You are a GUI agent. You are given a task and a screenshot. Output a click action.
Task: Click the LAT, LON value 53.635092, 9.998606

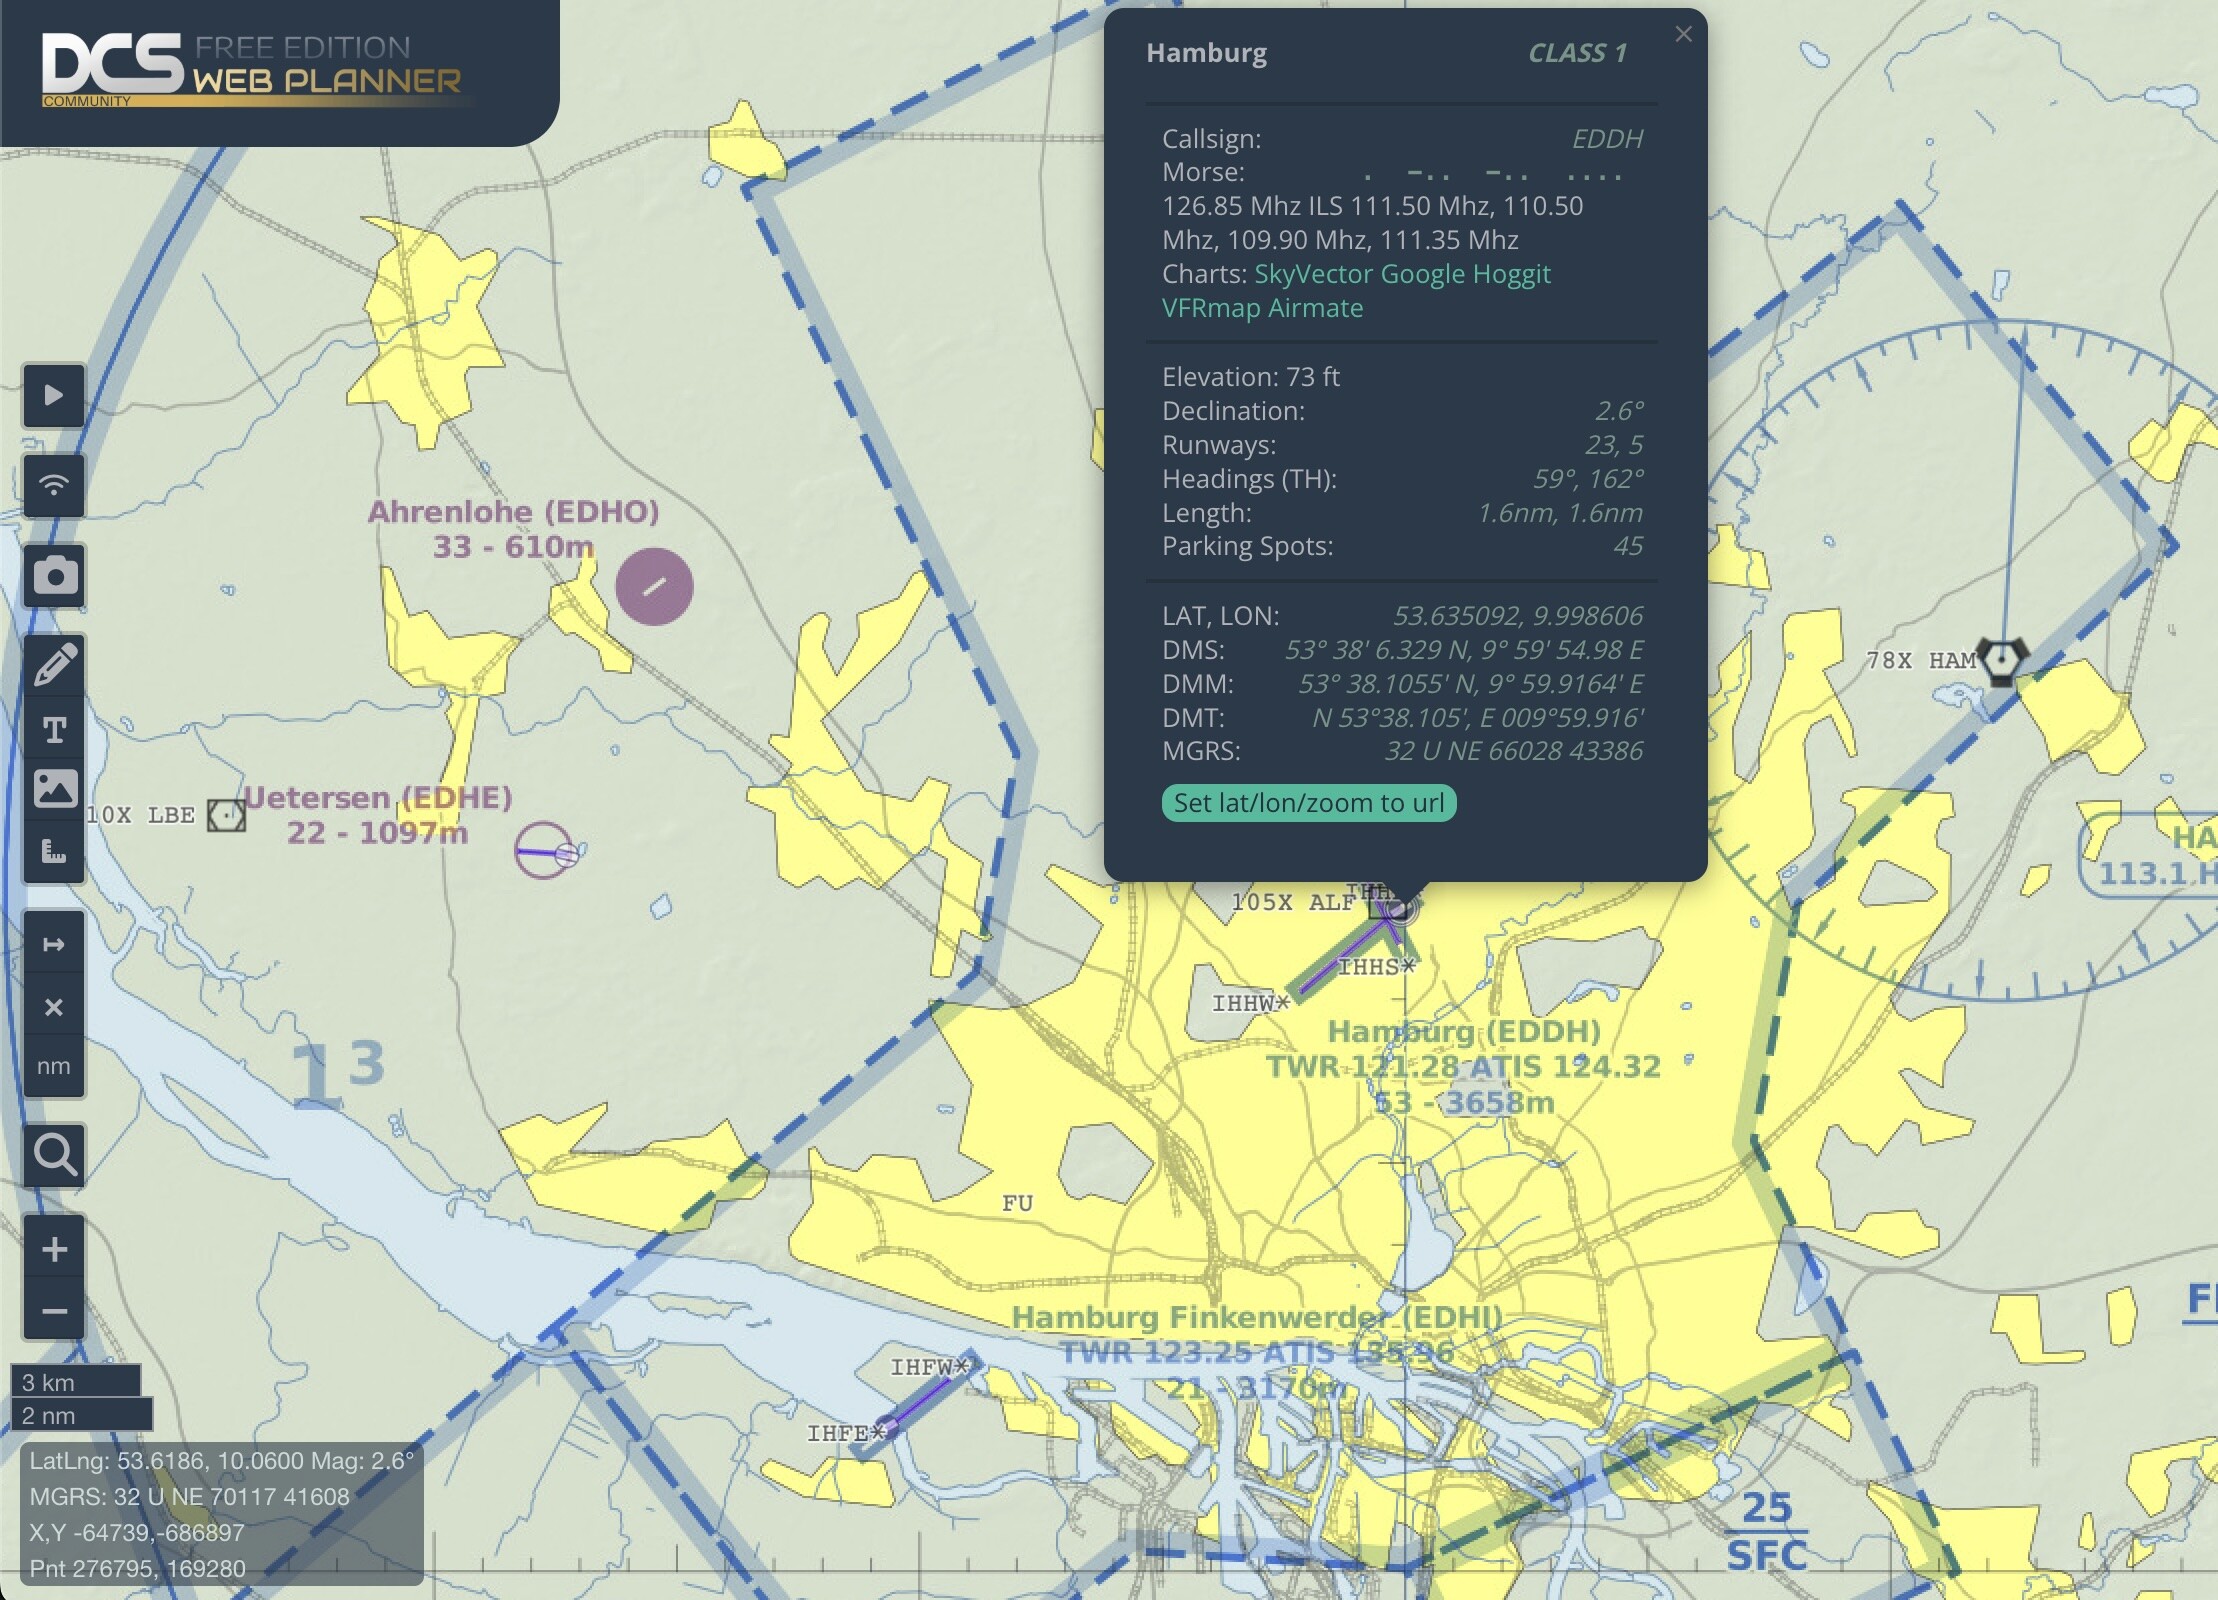click(x=1518, y=616)
